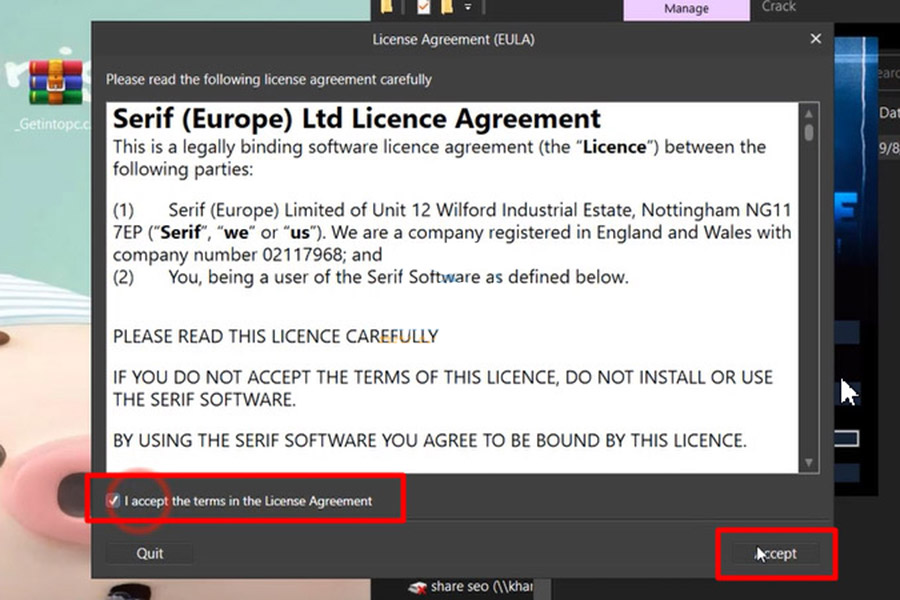
Task: Click the license text scrollbar up arrow
Action: tap(809, 114)
